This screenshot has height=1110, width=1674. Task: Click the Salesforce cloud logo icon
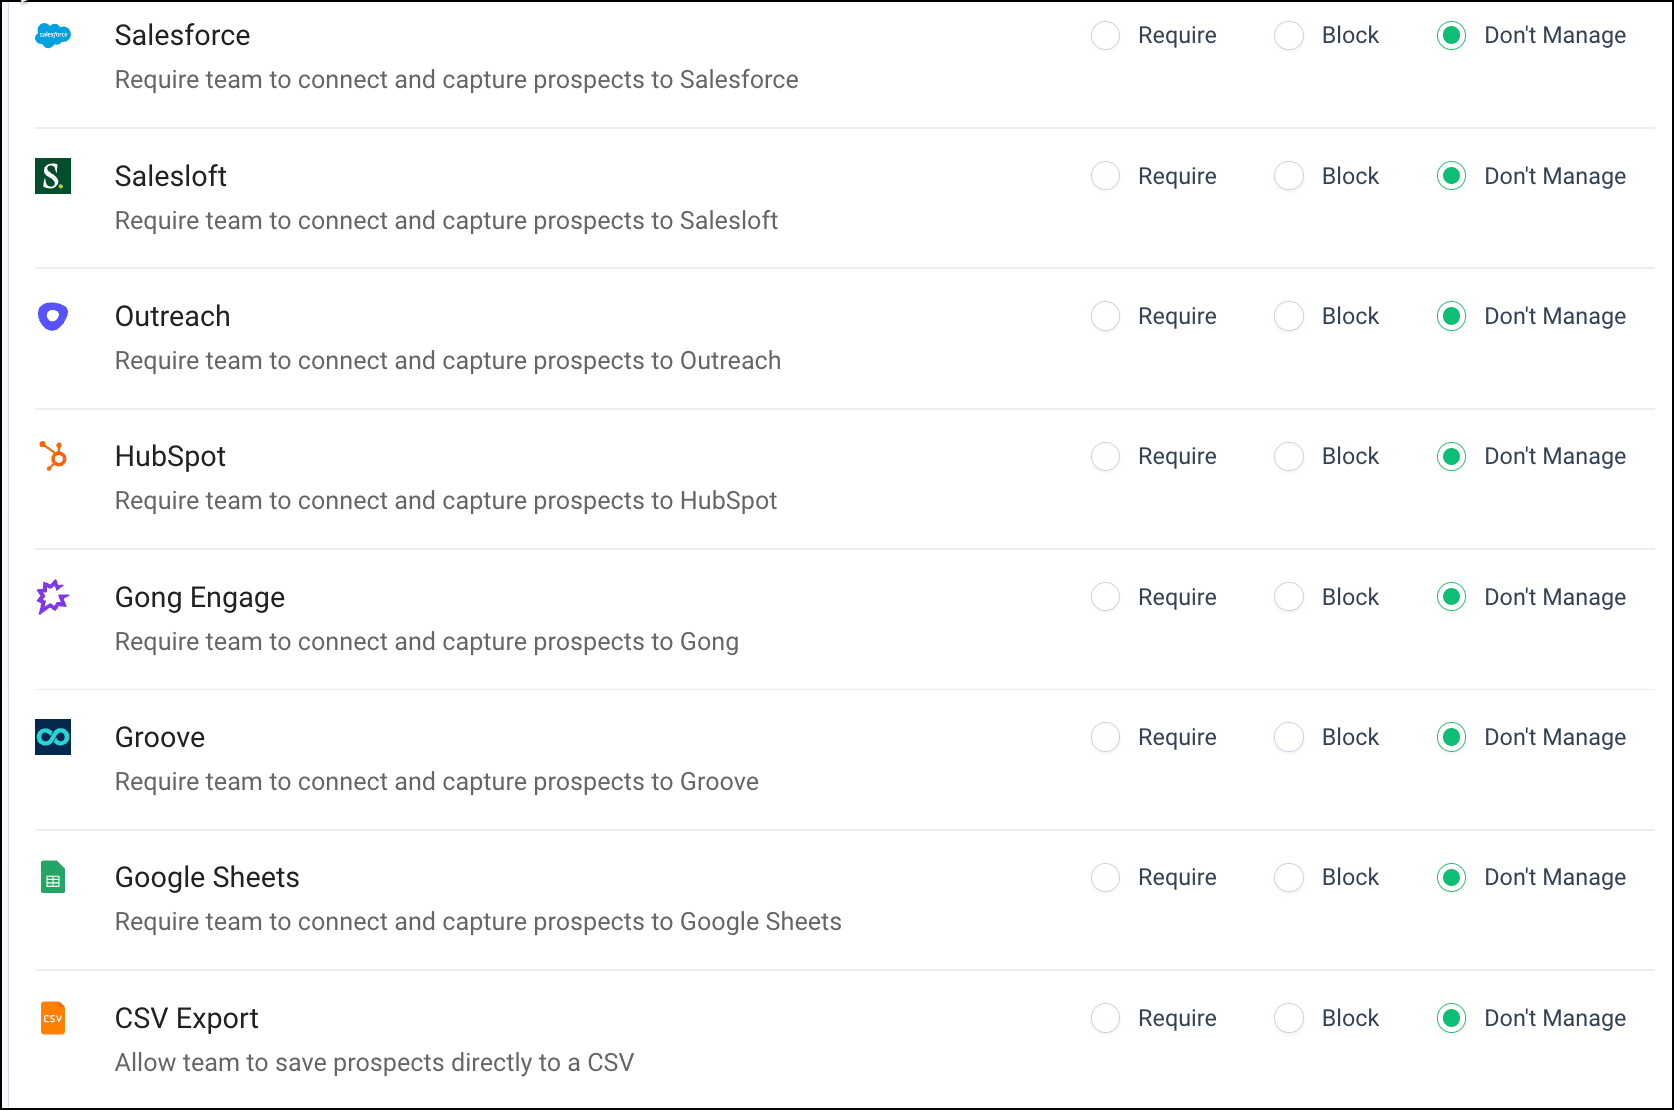pyautogui.click(x=53, y=36)
